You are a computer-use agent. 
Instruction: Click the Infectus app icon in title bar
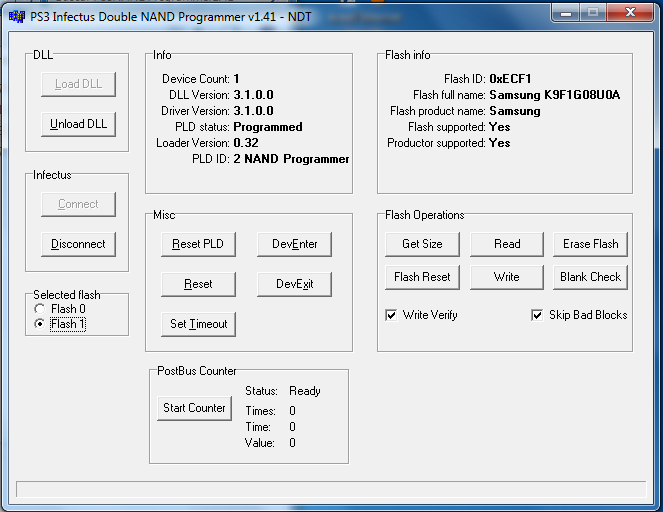pos(17,17)
